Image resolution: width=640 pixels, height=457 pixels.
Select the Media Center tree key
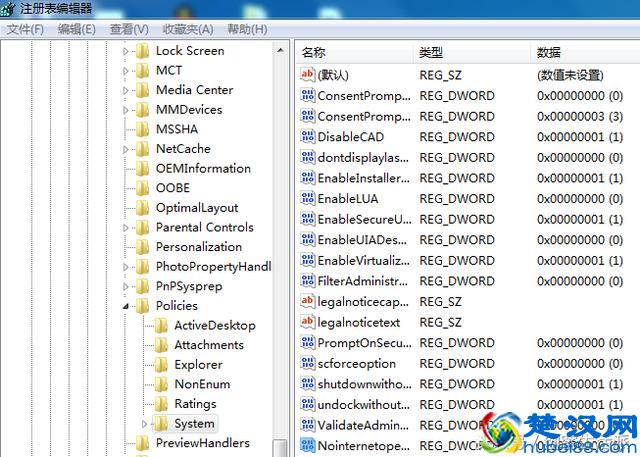[x=195, y=90]
